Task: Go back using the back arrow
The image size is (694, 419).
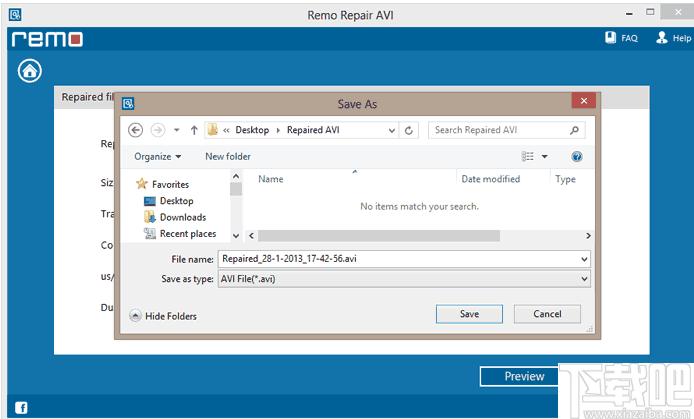Action: coord(136,130)
